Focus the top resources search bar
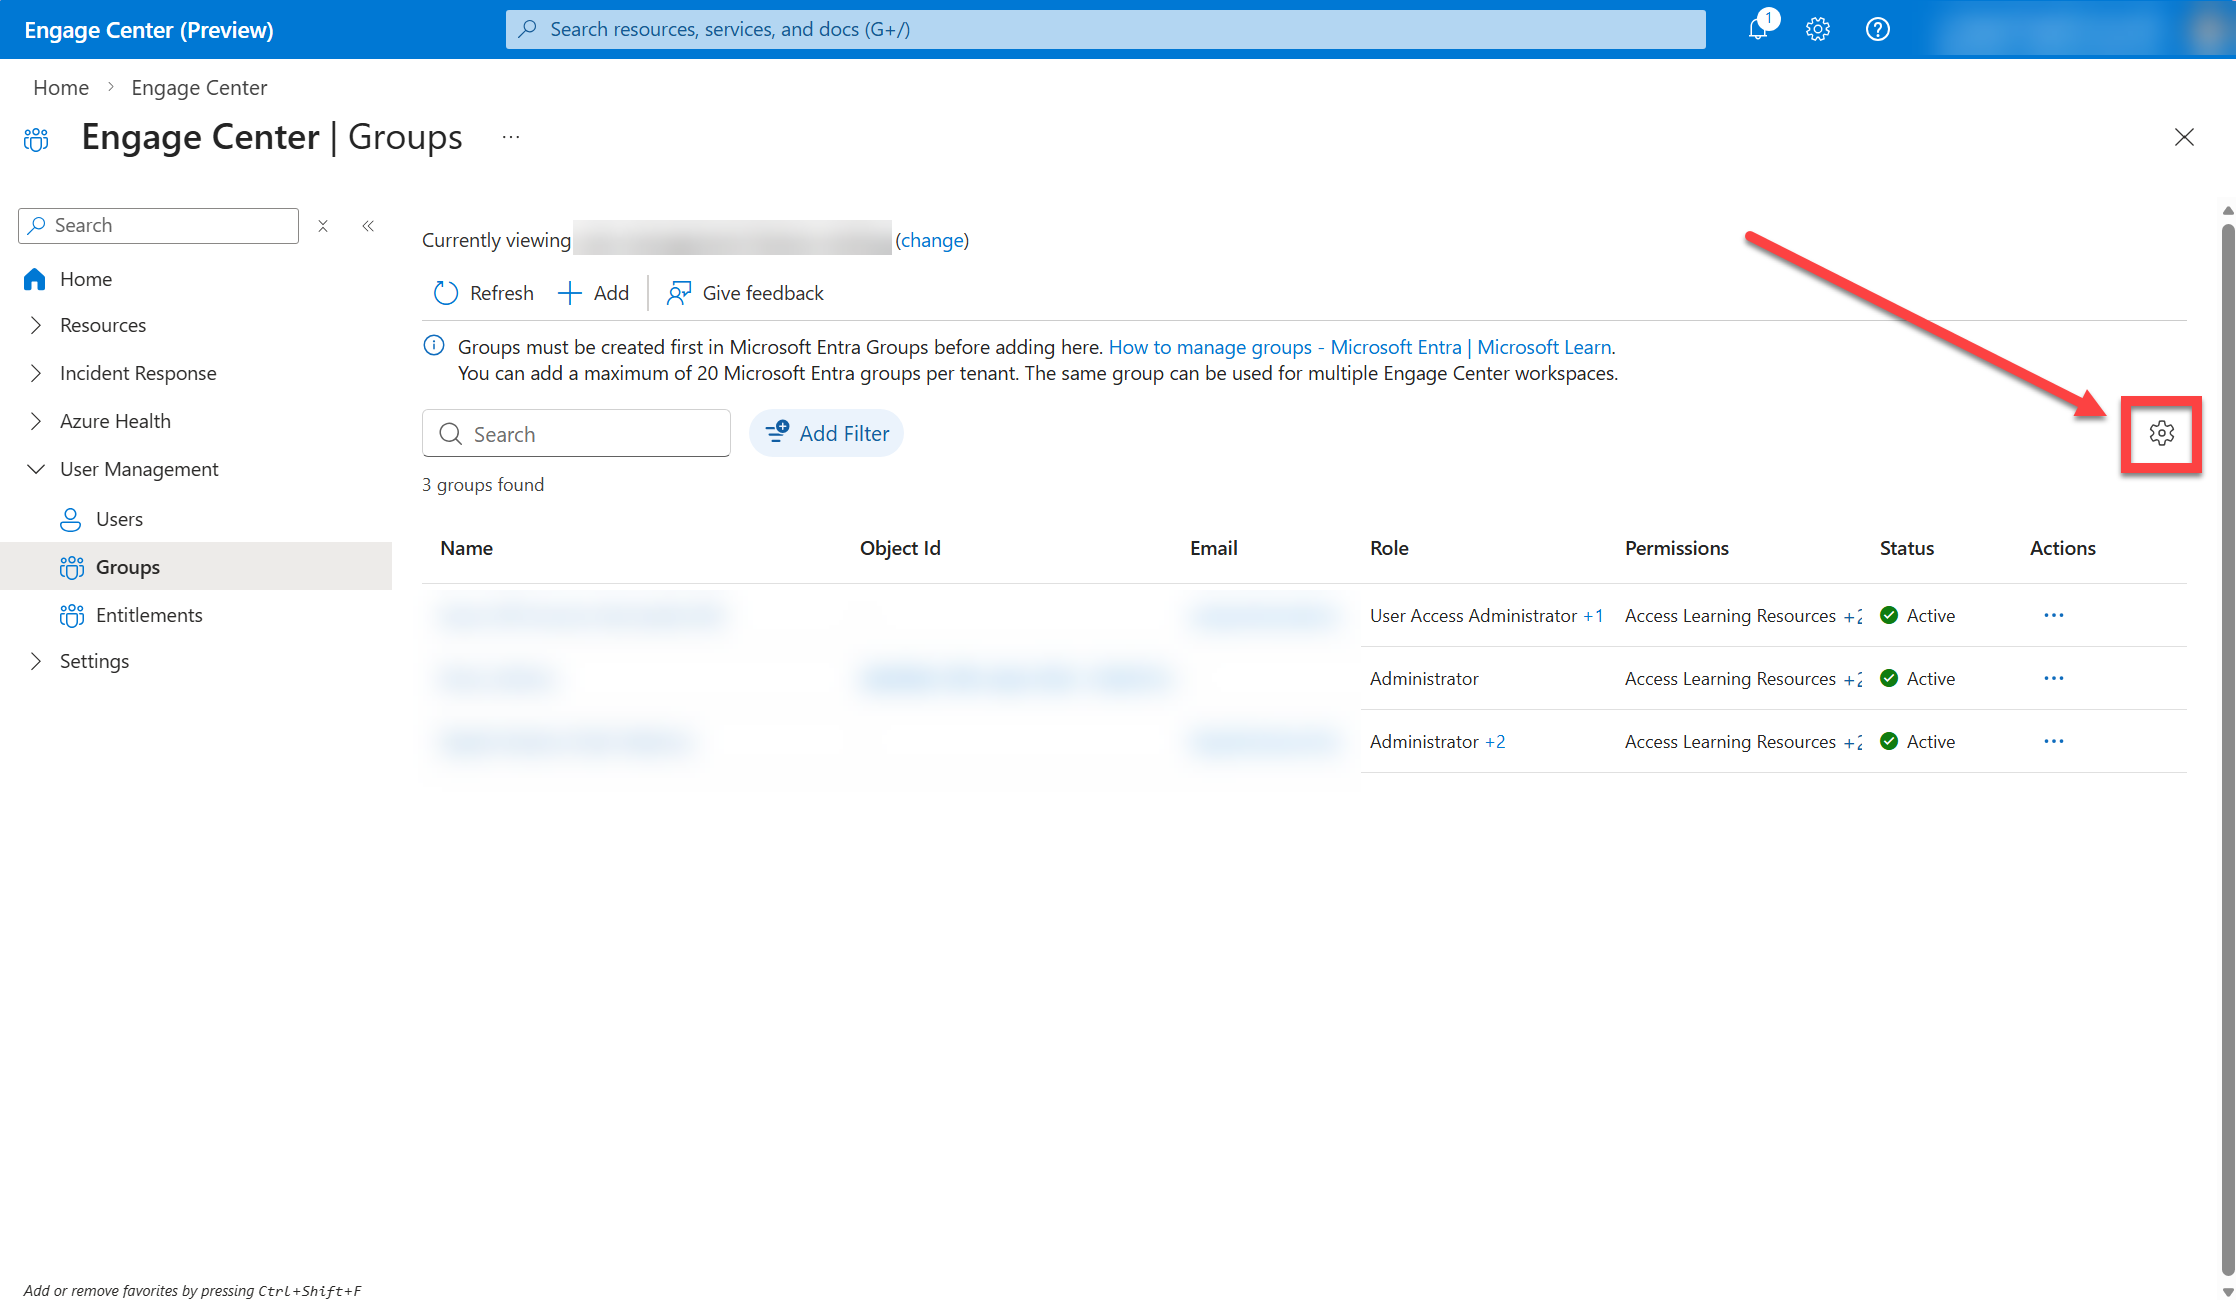This screenshot has height=1300, width=2236. 1106,29
